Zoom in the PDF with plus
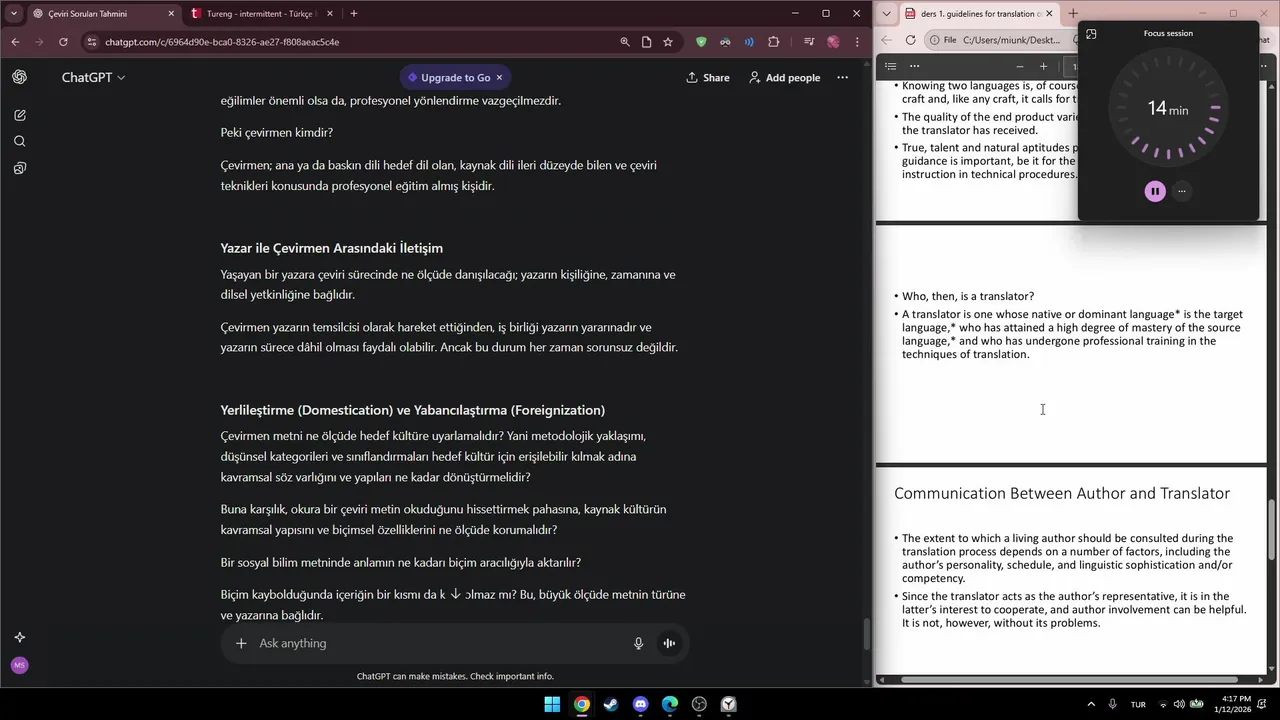 click(x=1043, y=66)
